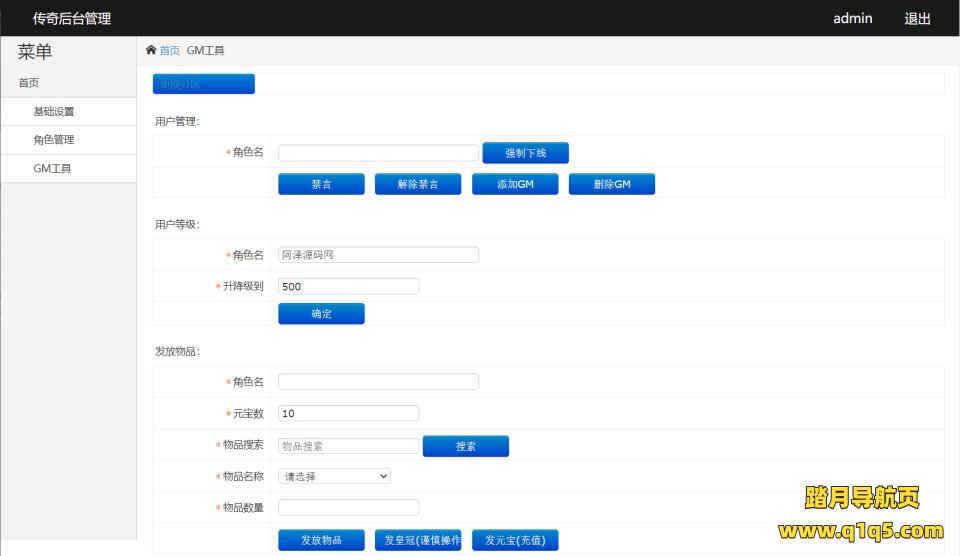Click 首页 in the sidebar menu
The height and width of the screenshot is (556, 960).
(29, 83)
